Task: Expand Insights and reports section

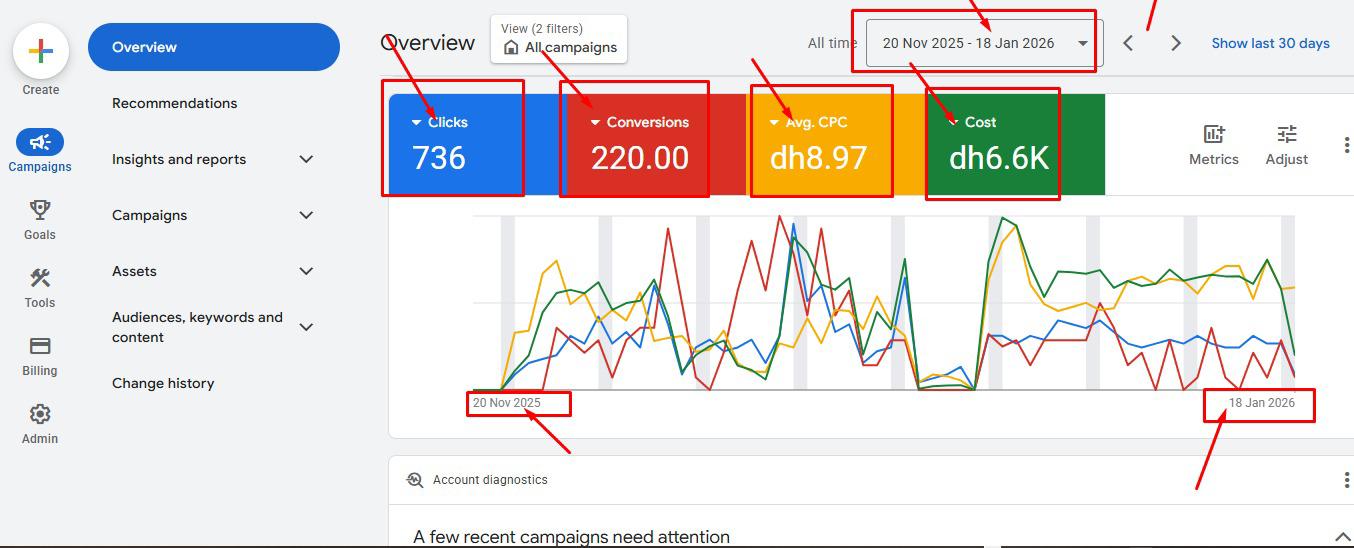Action: click(306, 159)
